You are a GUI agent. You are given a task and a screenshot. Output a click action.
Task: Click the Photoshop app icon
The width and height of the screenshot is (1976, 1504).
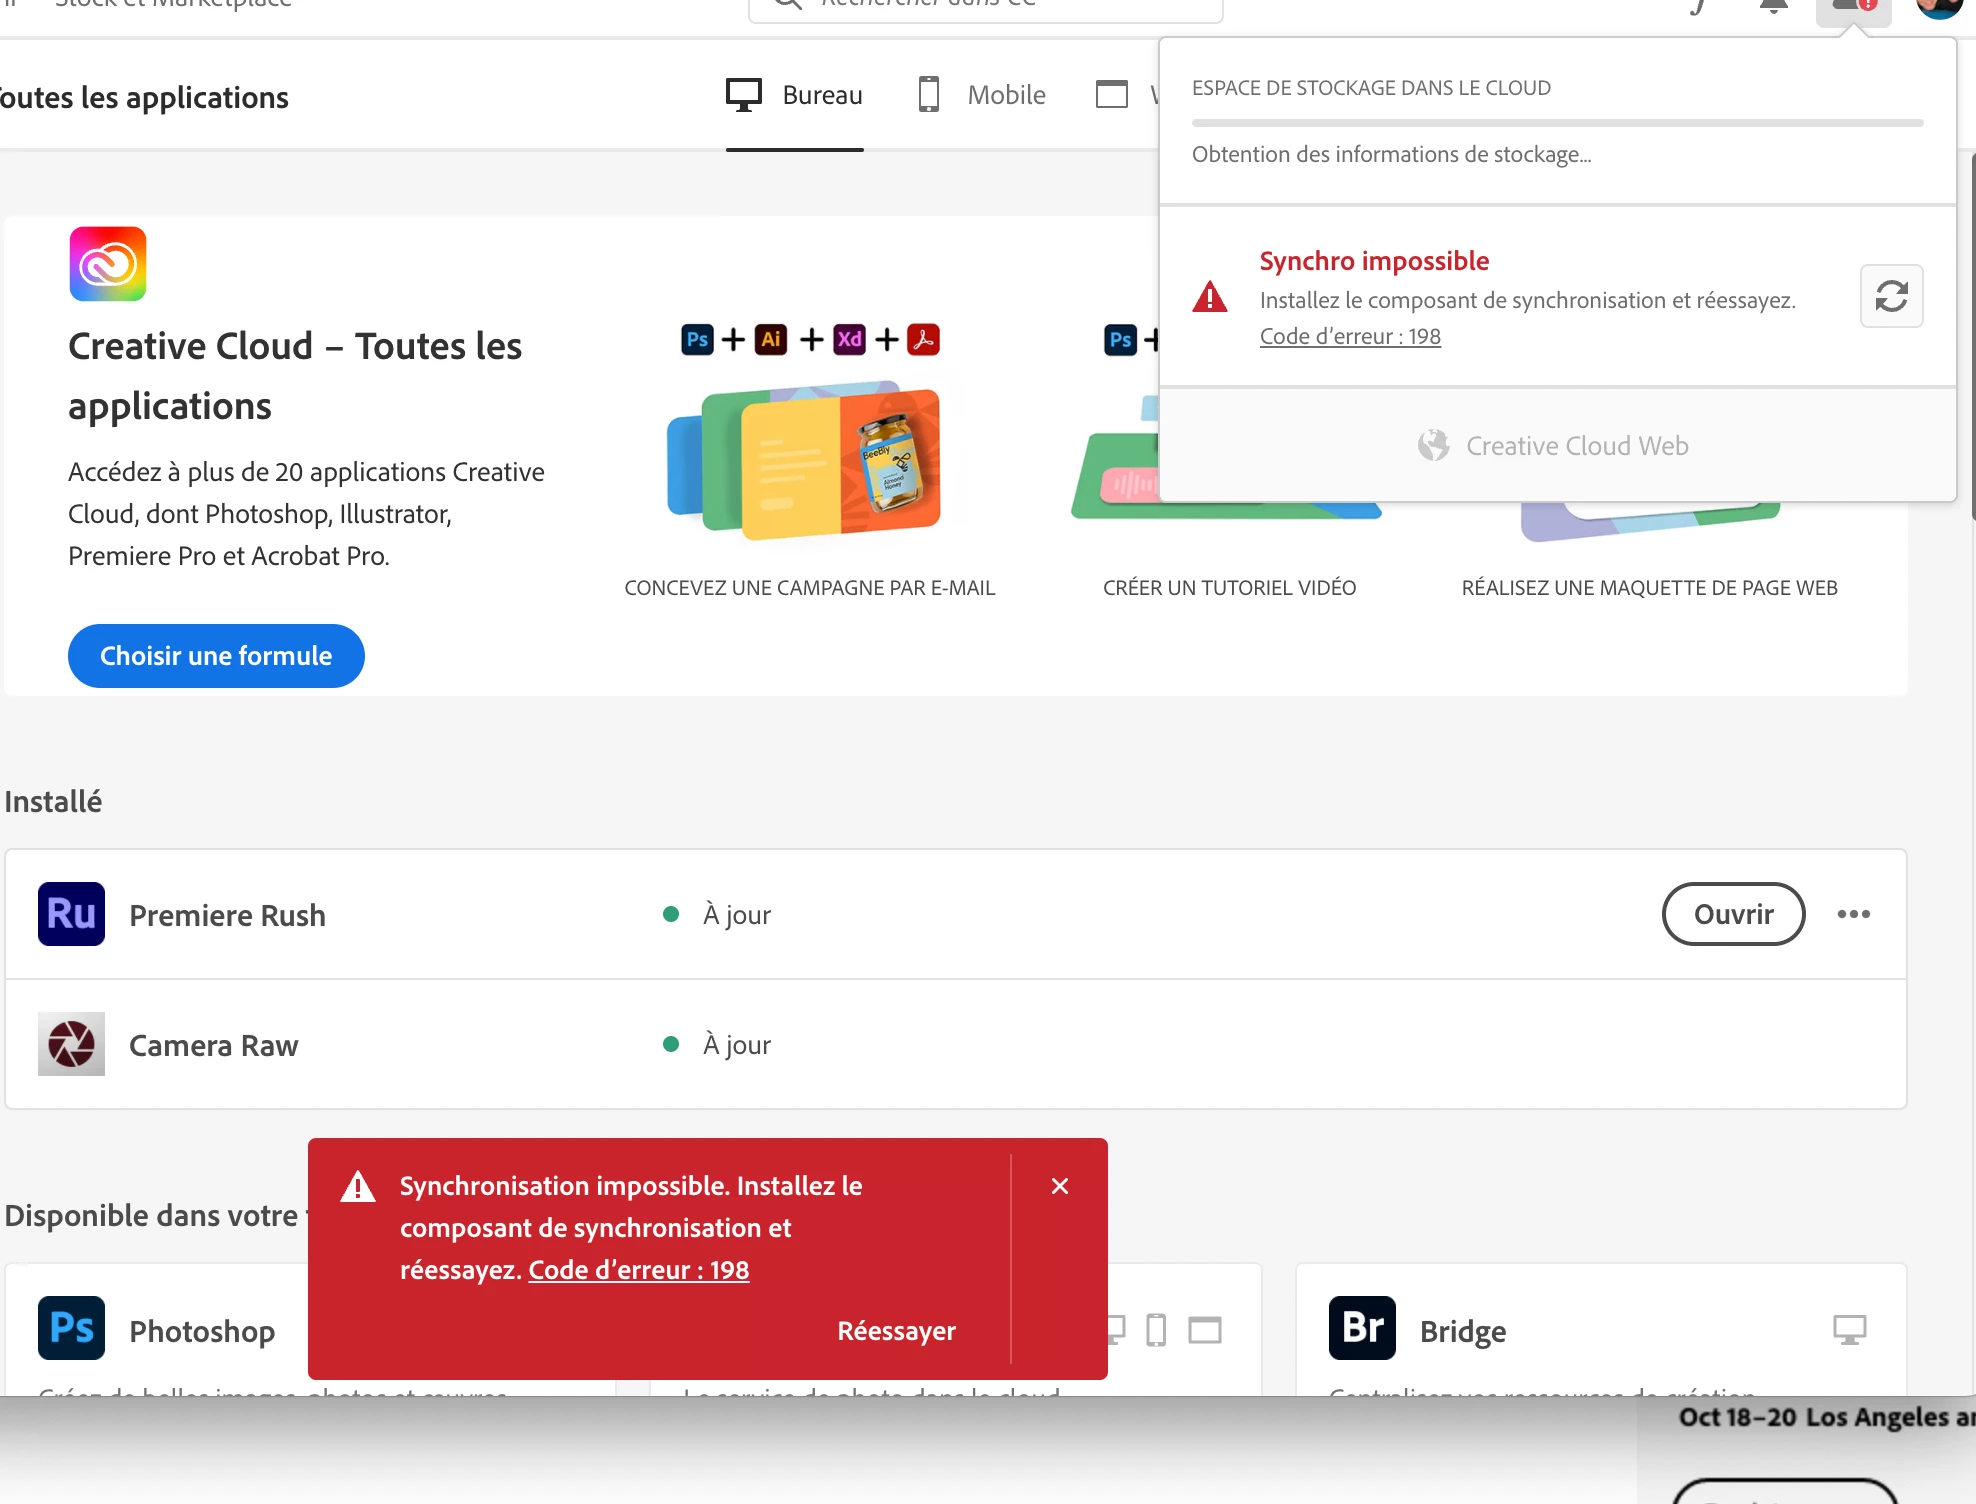[71, 1328]
